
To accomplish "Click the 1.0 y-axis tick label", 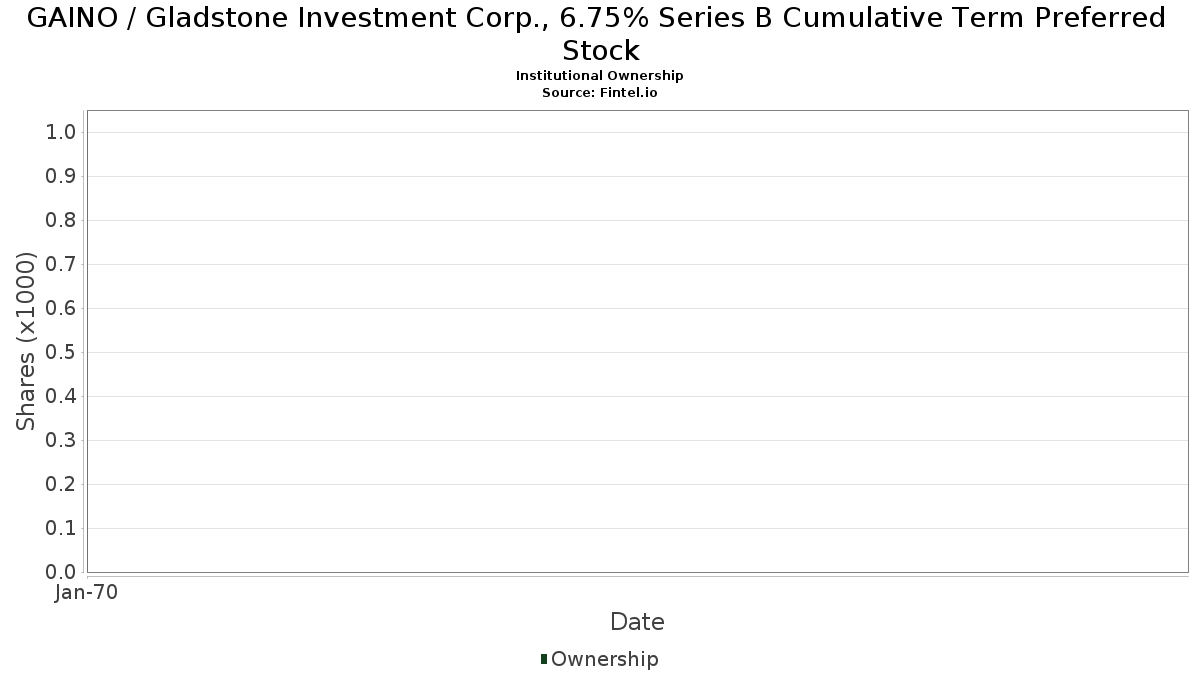I will (61, 133).
